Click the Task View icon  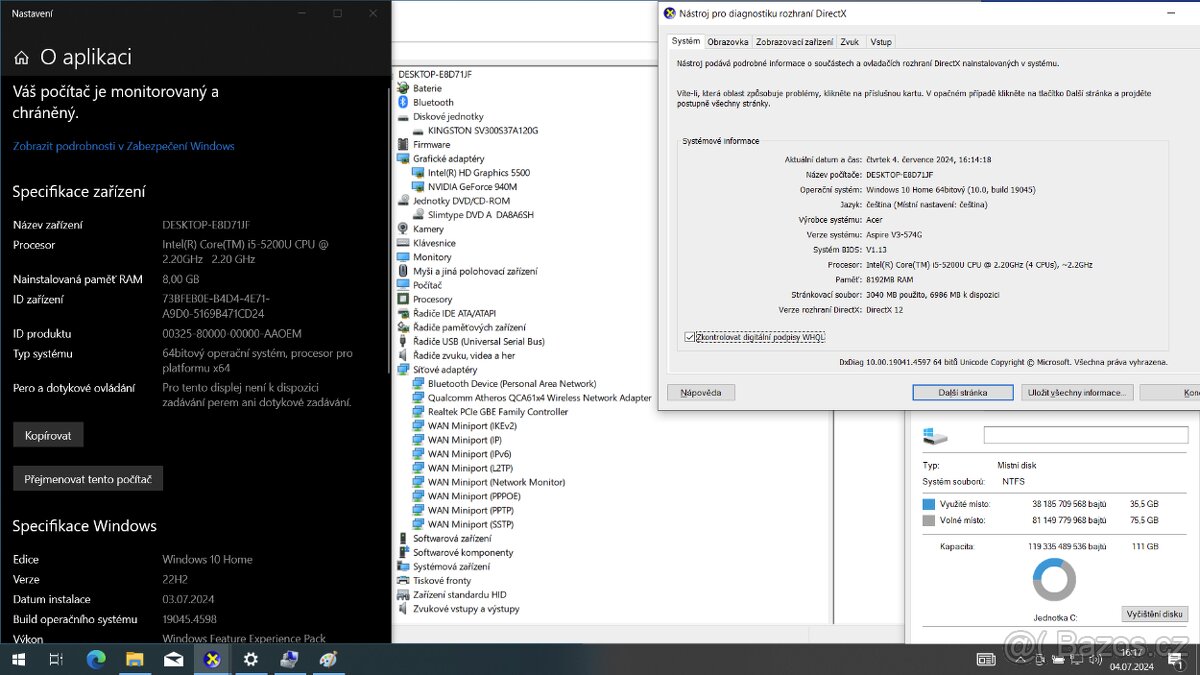(55, 659)
